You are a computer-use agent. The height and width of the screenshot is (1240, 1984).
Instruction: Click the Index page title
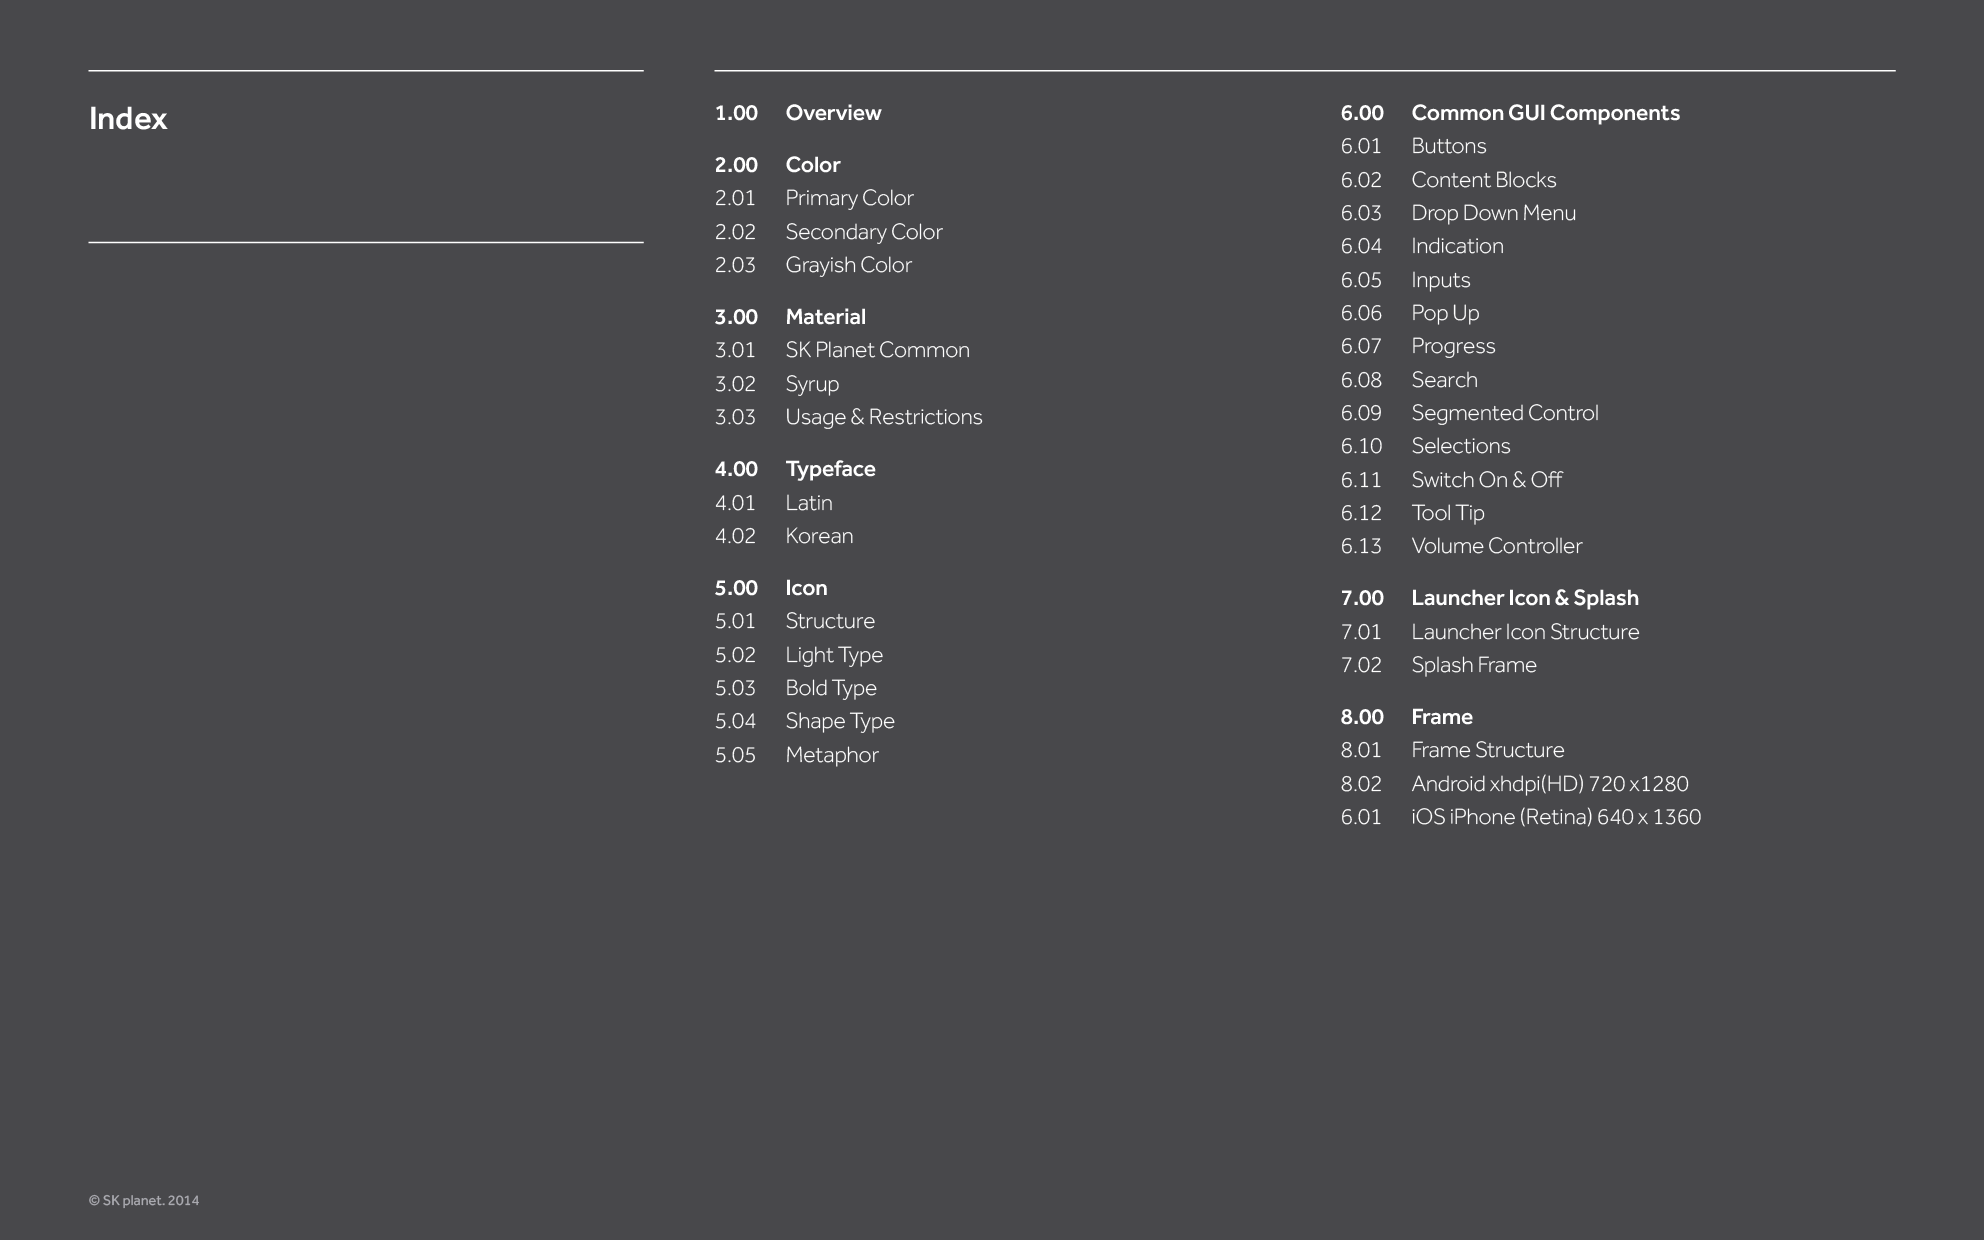[x=128, y=119]
